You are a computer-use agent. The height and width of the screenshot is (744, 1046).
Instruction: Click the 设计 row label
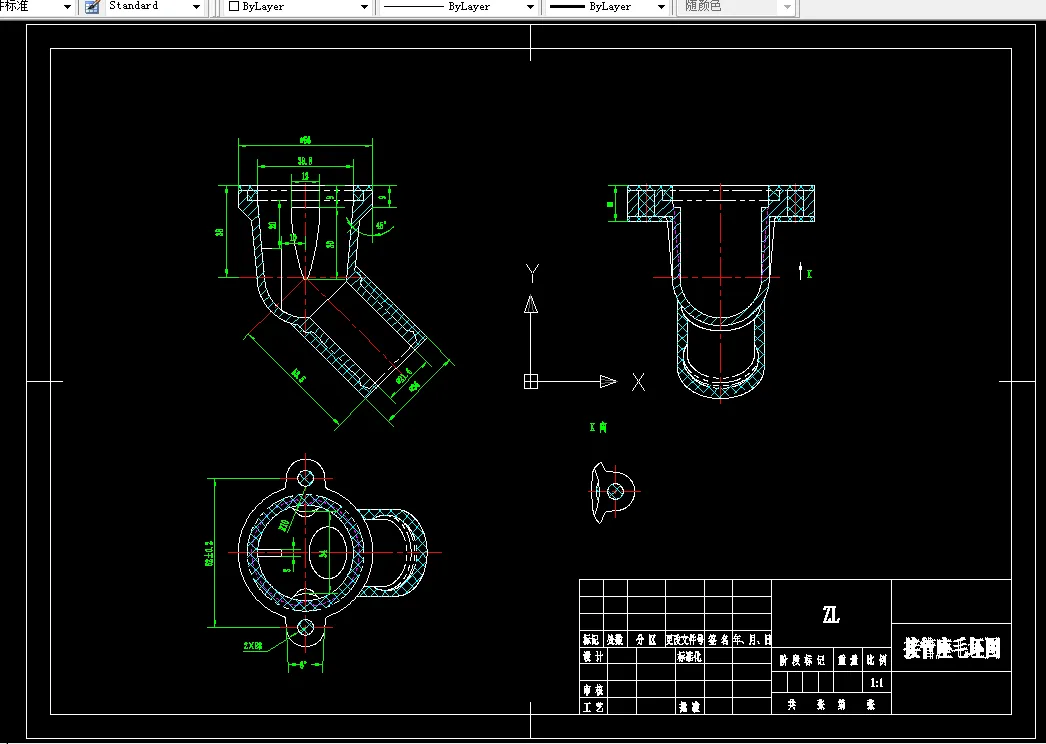click(593, 657)
